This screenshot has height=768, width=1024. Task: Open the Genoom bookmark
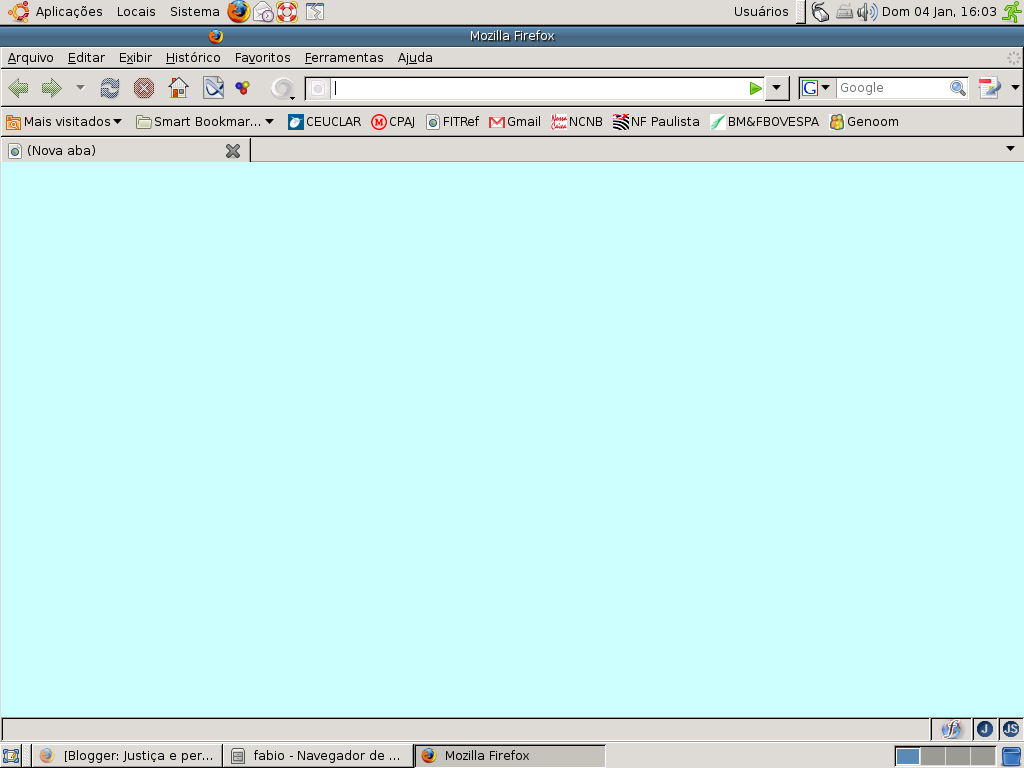click(x=864, y=121)
